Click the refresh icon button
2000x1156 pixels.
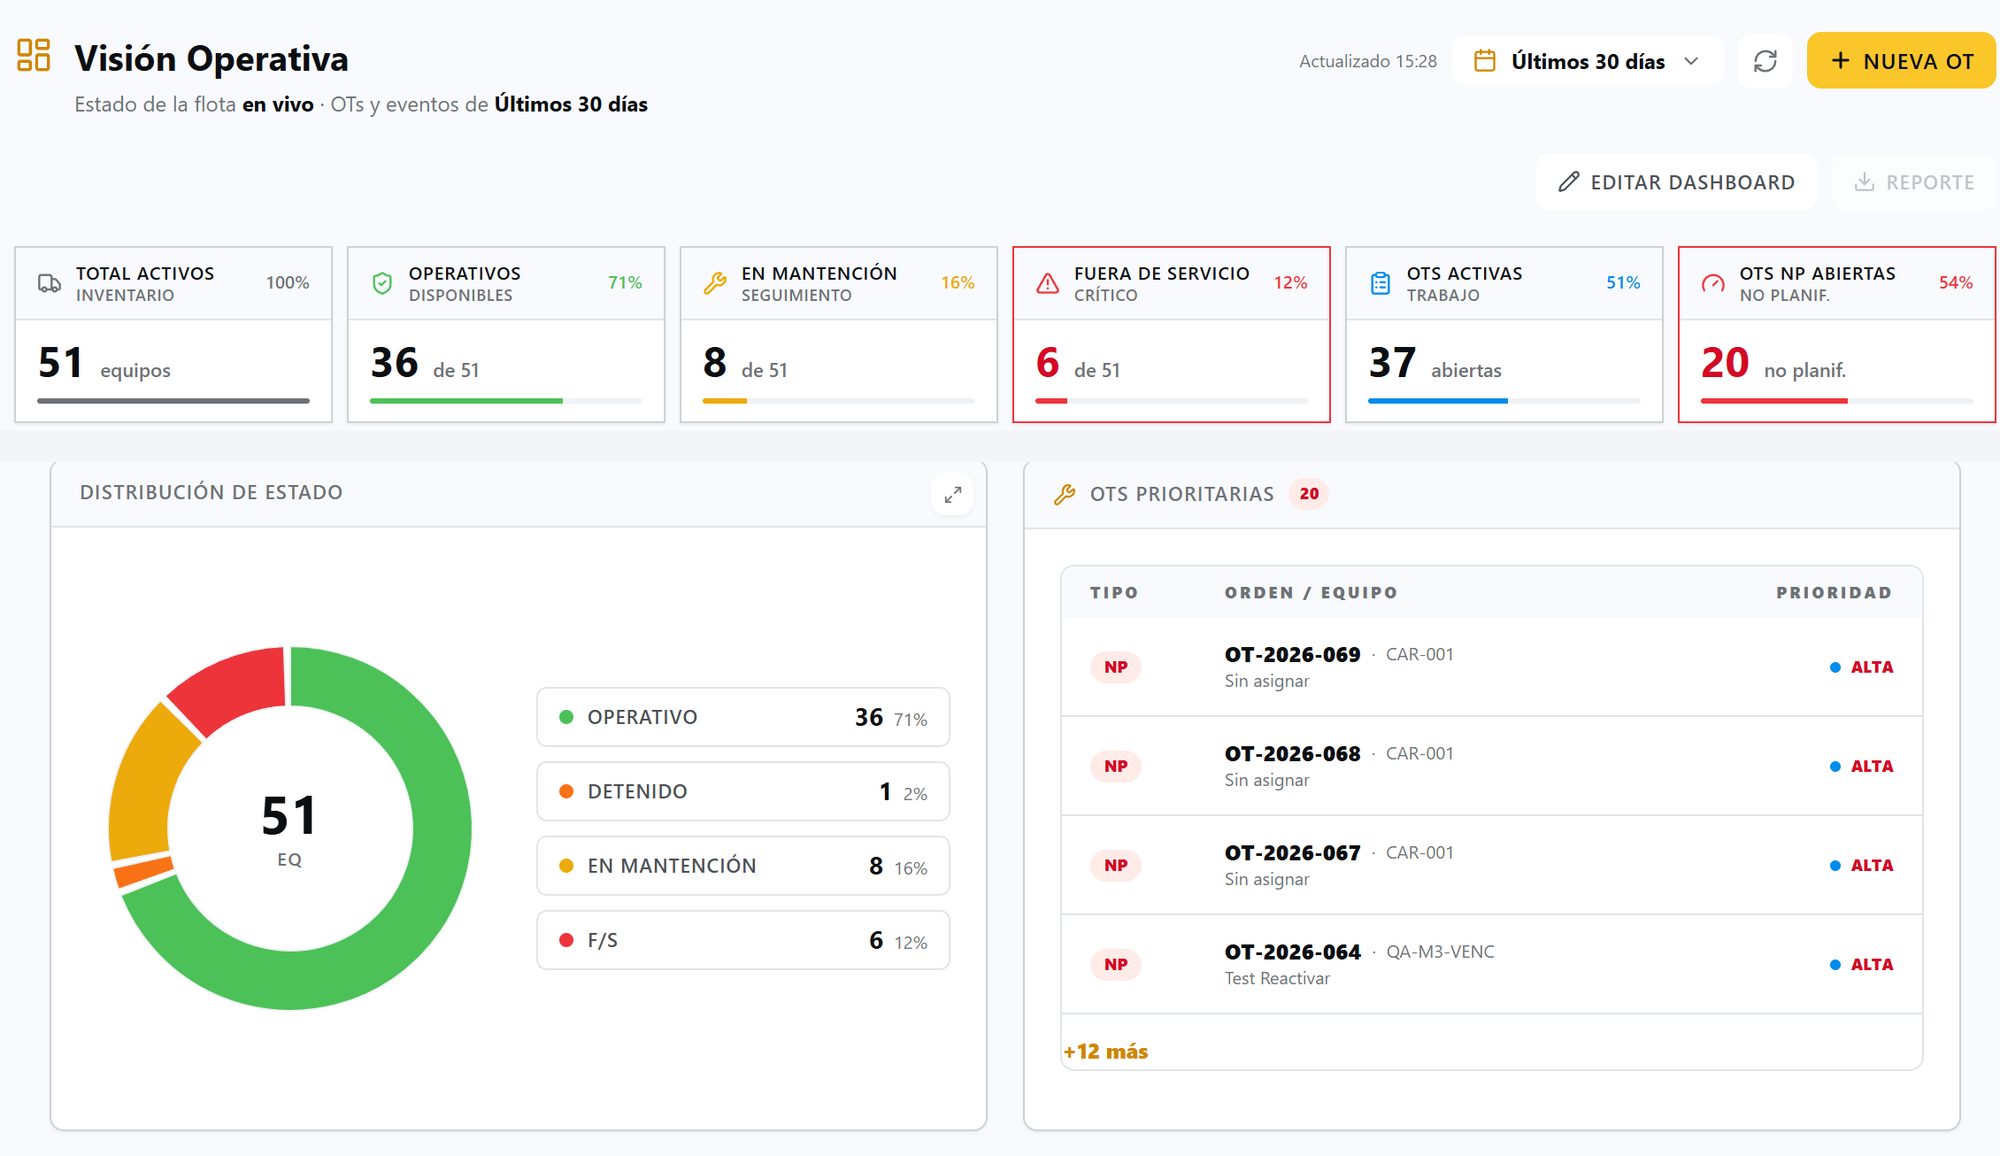tap(1765, 61)
